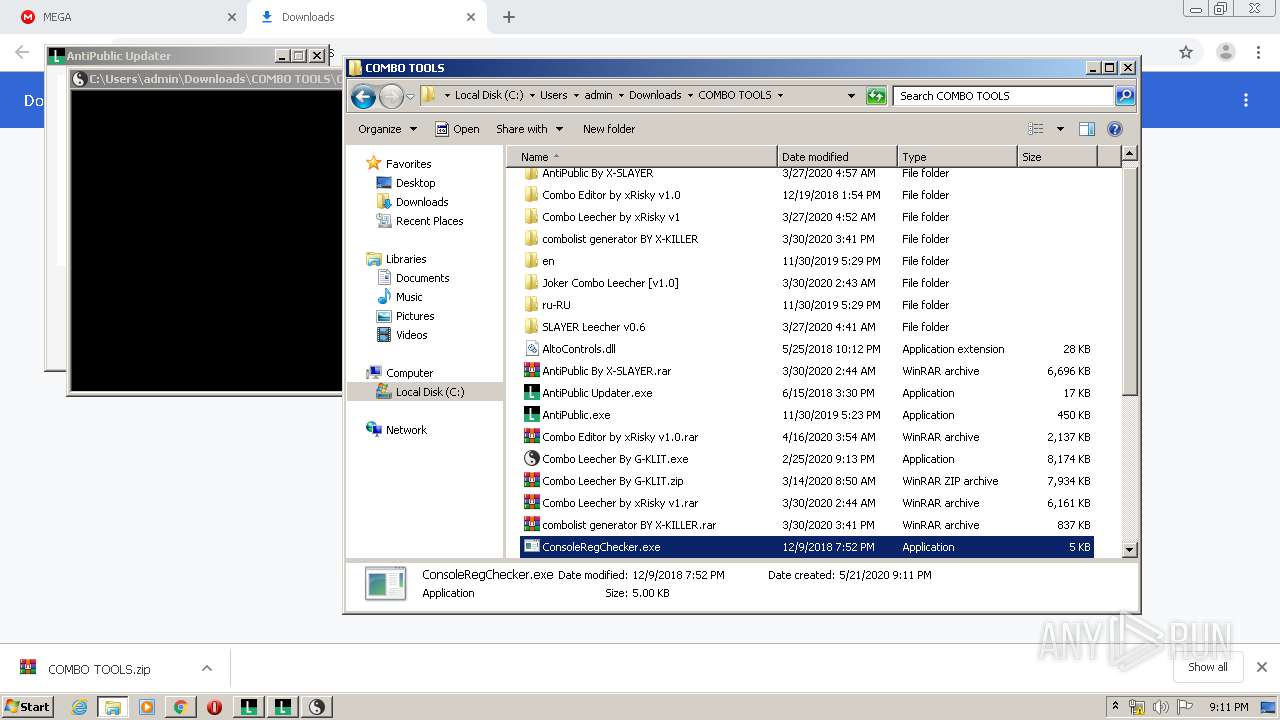1280x720 pixels.
Task: Select AntiPublic Updater.exe file
Action: tap(597, 393)
